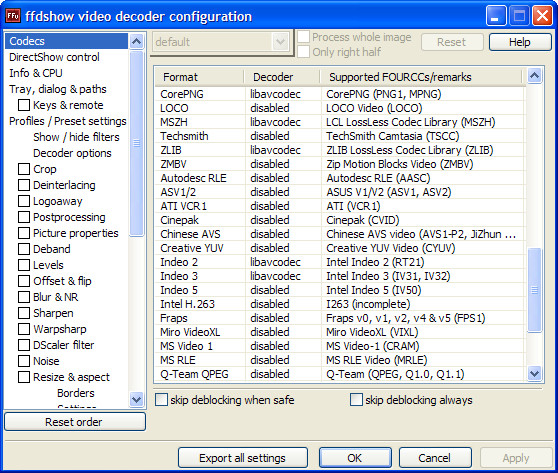Close the ffdshow configuration window
The width and height of the screenshot is (558, 473).
(x=542, y=16)
